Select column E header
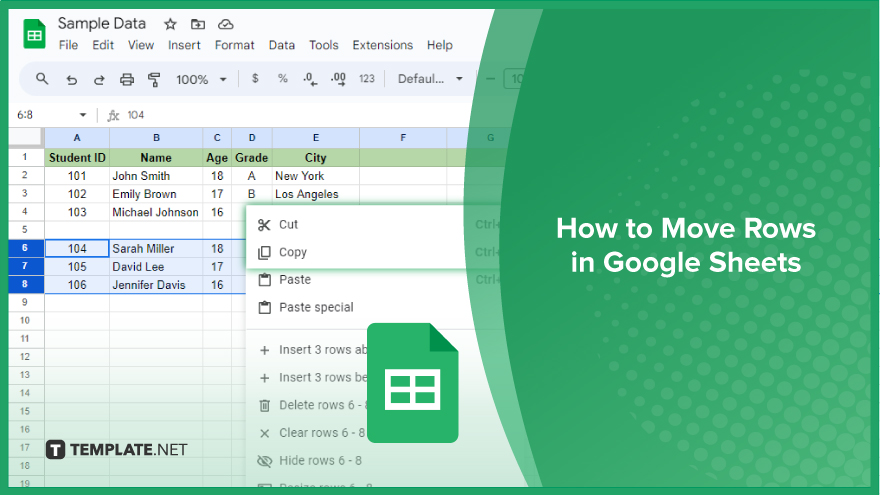This screenshot has width=880, height=495. [316, 138]
